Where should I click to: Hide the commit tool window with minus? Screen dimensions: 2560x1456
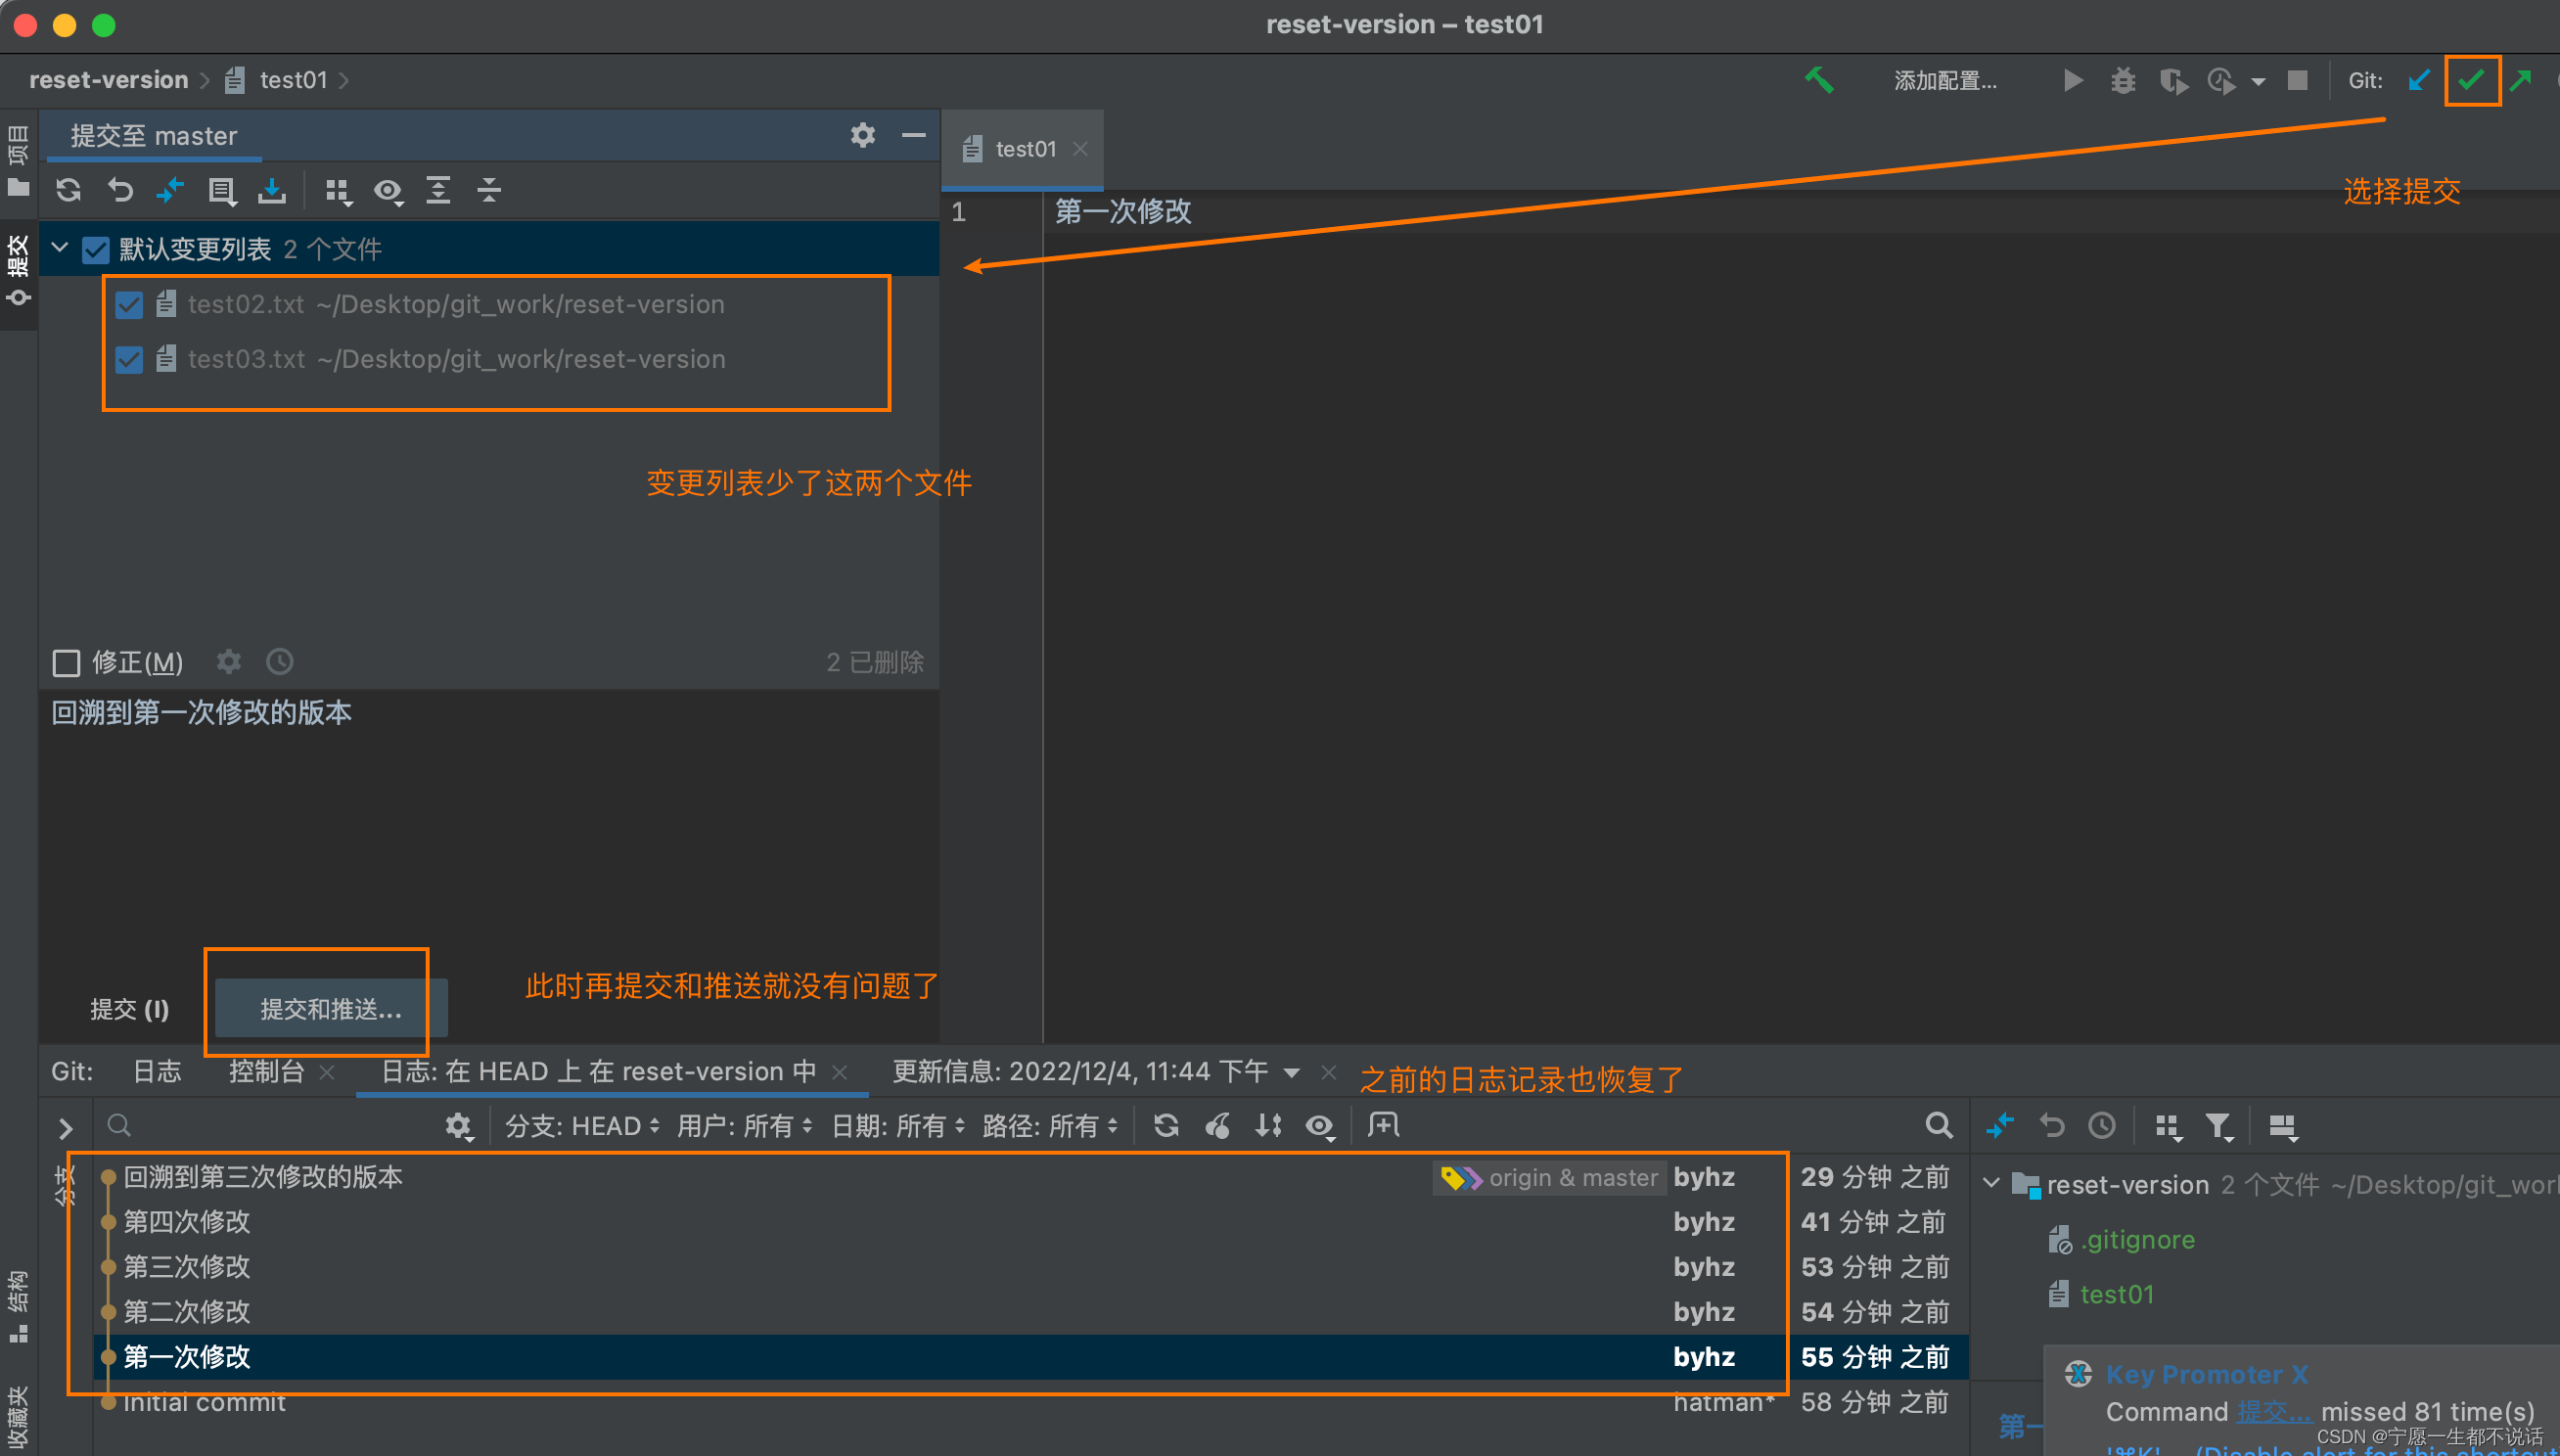(913, 135)
